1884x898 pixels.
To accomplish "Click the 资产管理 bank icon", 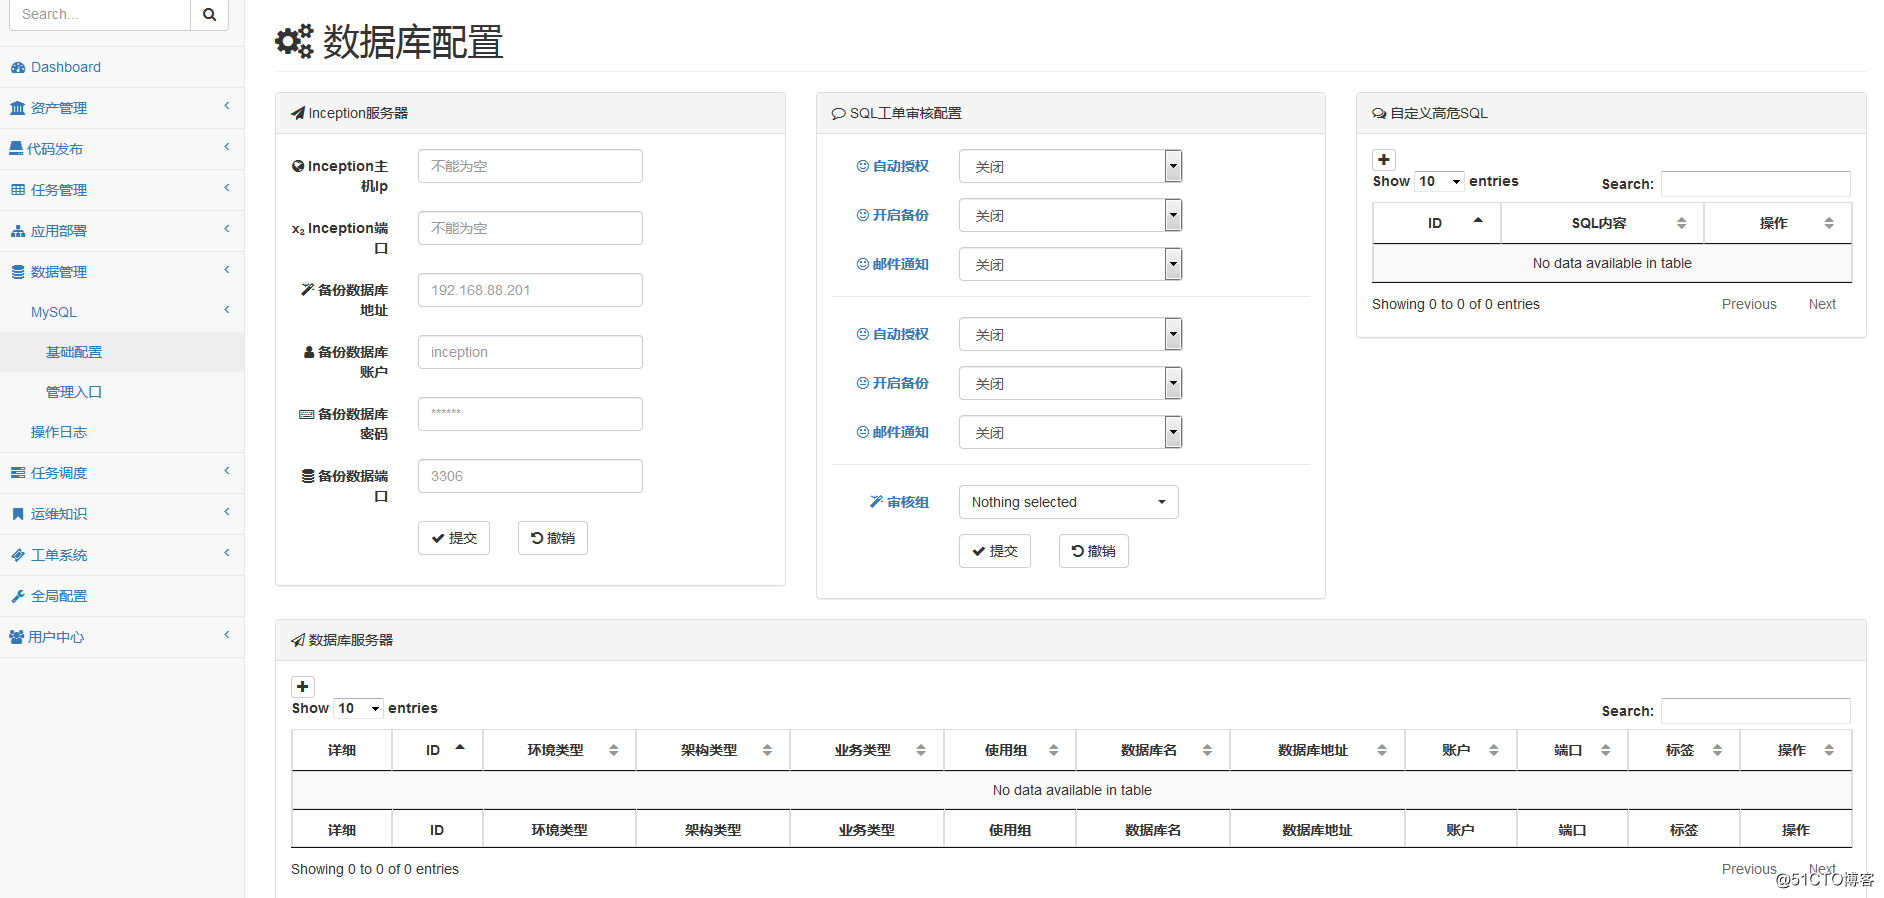I will pyautogui.click(x=17, y=108).
